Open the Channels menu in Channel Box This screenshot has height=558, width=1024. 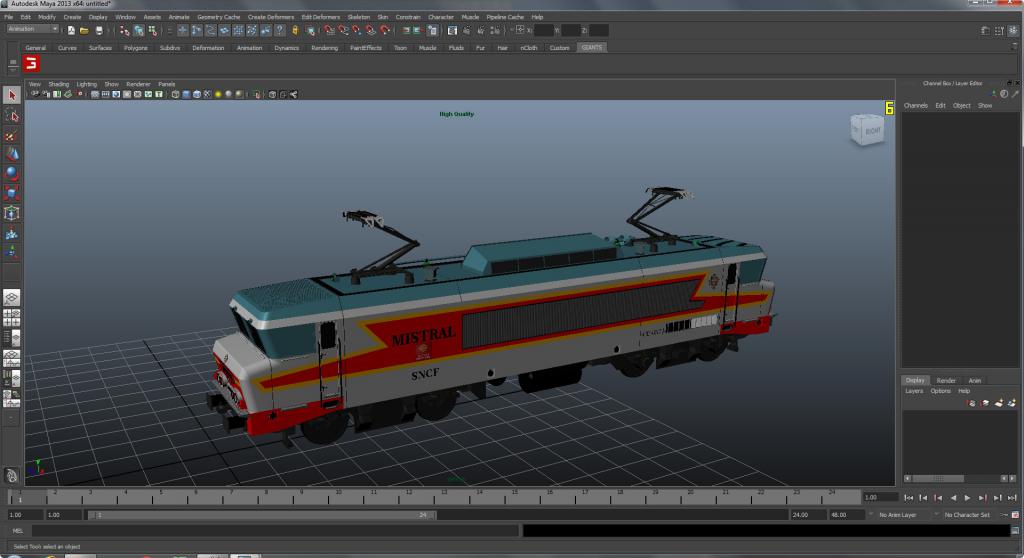916,105
